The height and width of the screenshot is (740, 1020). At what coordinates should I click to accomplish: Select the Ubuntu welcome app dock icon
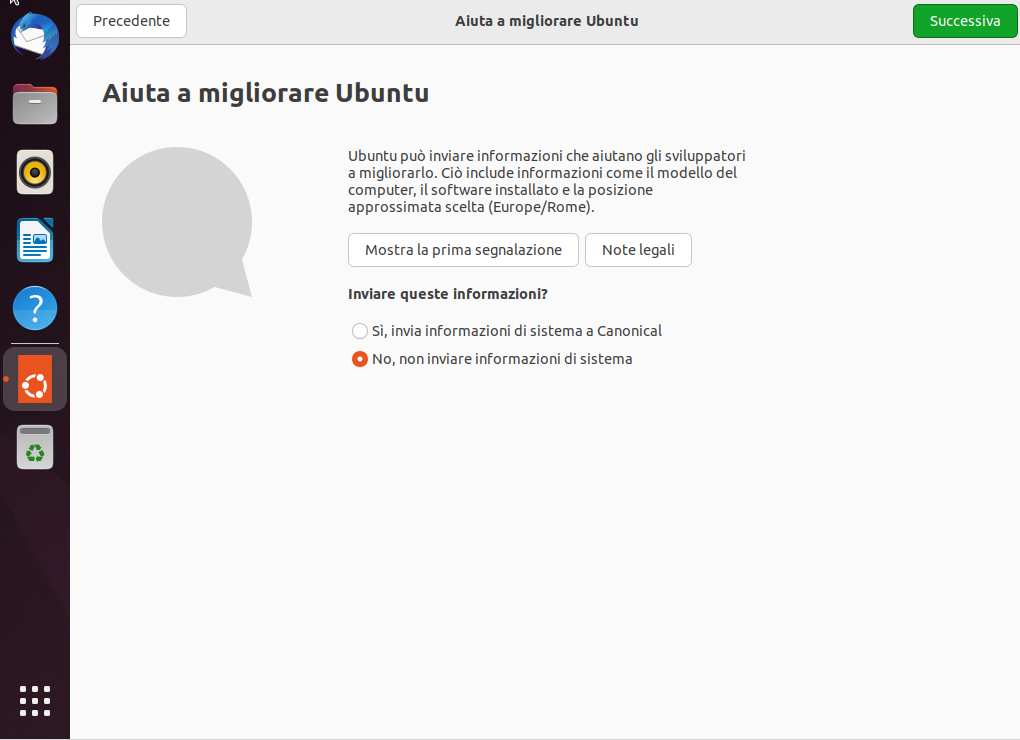tap(35, 379)
